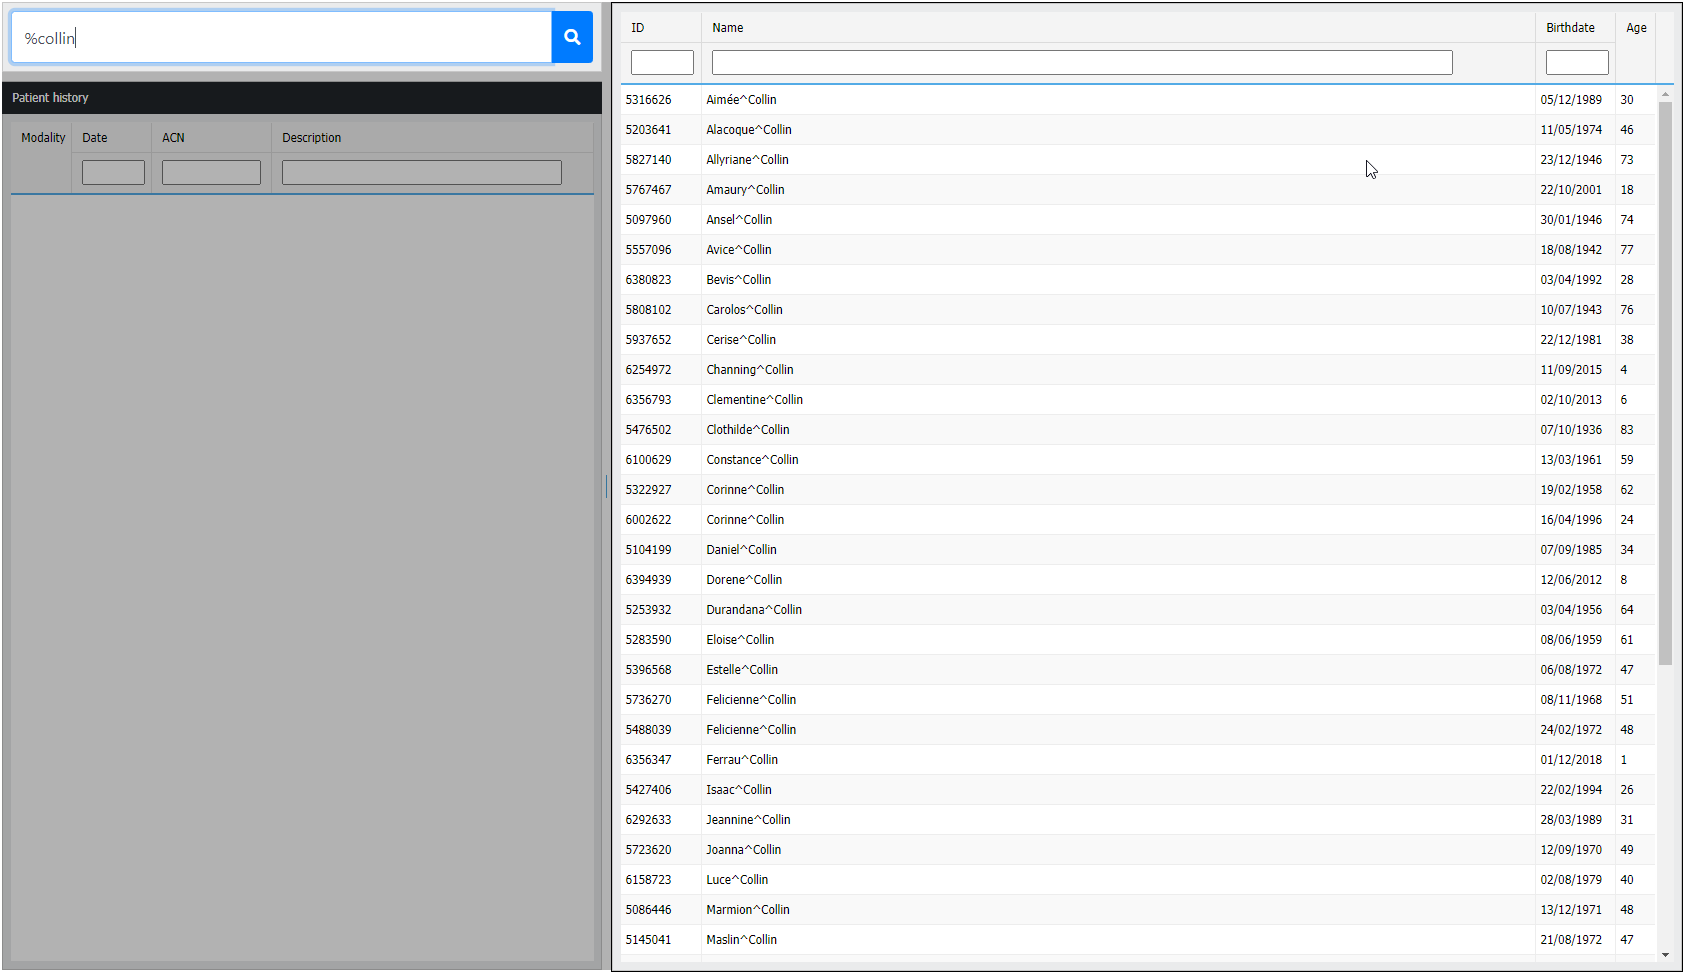Click the patient search text box

(281, 38)
